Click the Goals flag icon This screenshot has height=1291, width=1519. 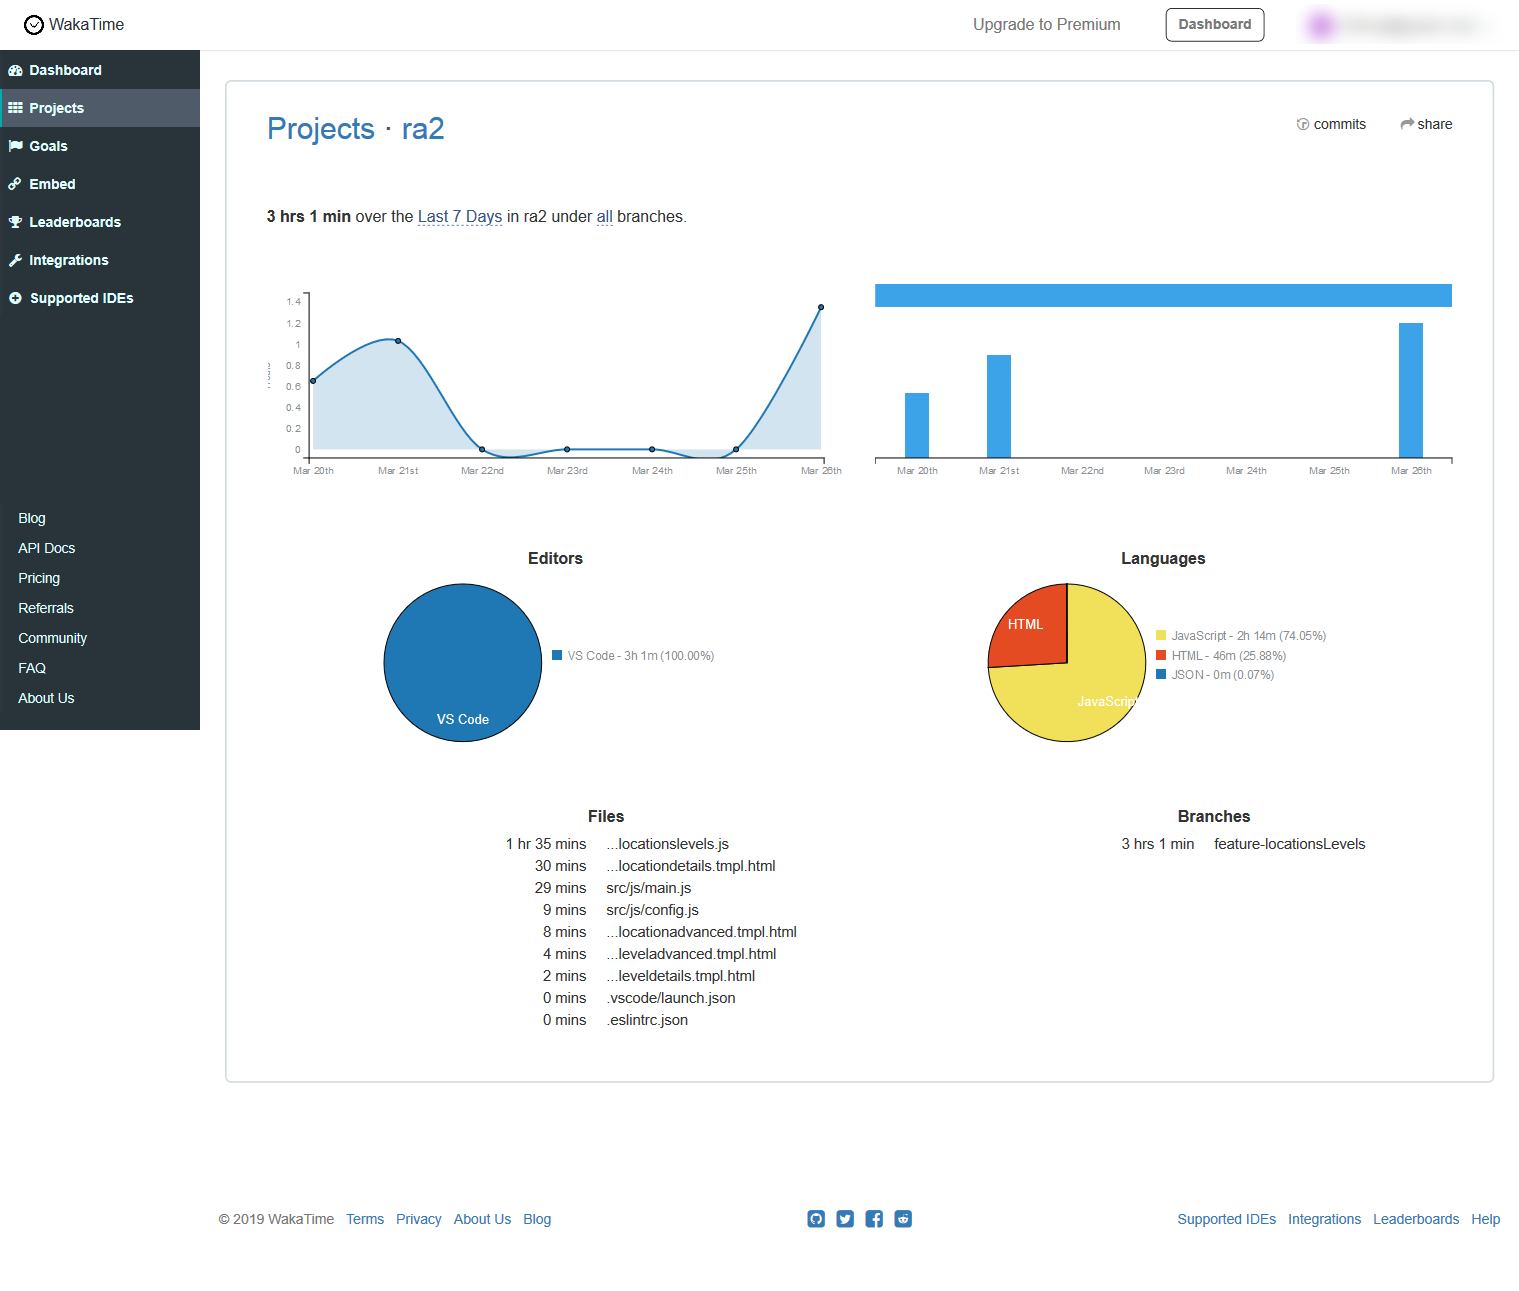[15, 146]
